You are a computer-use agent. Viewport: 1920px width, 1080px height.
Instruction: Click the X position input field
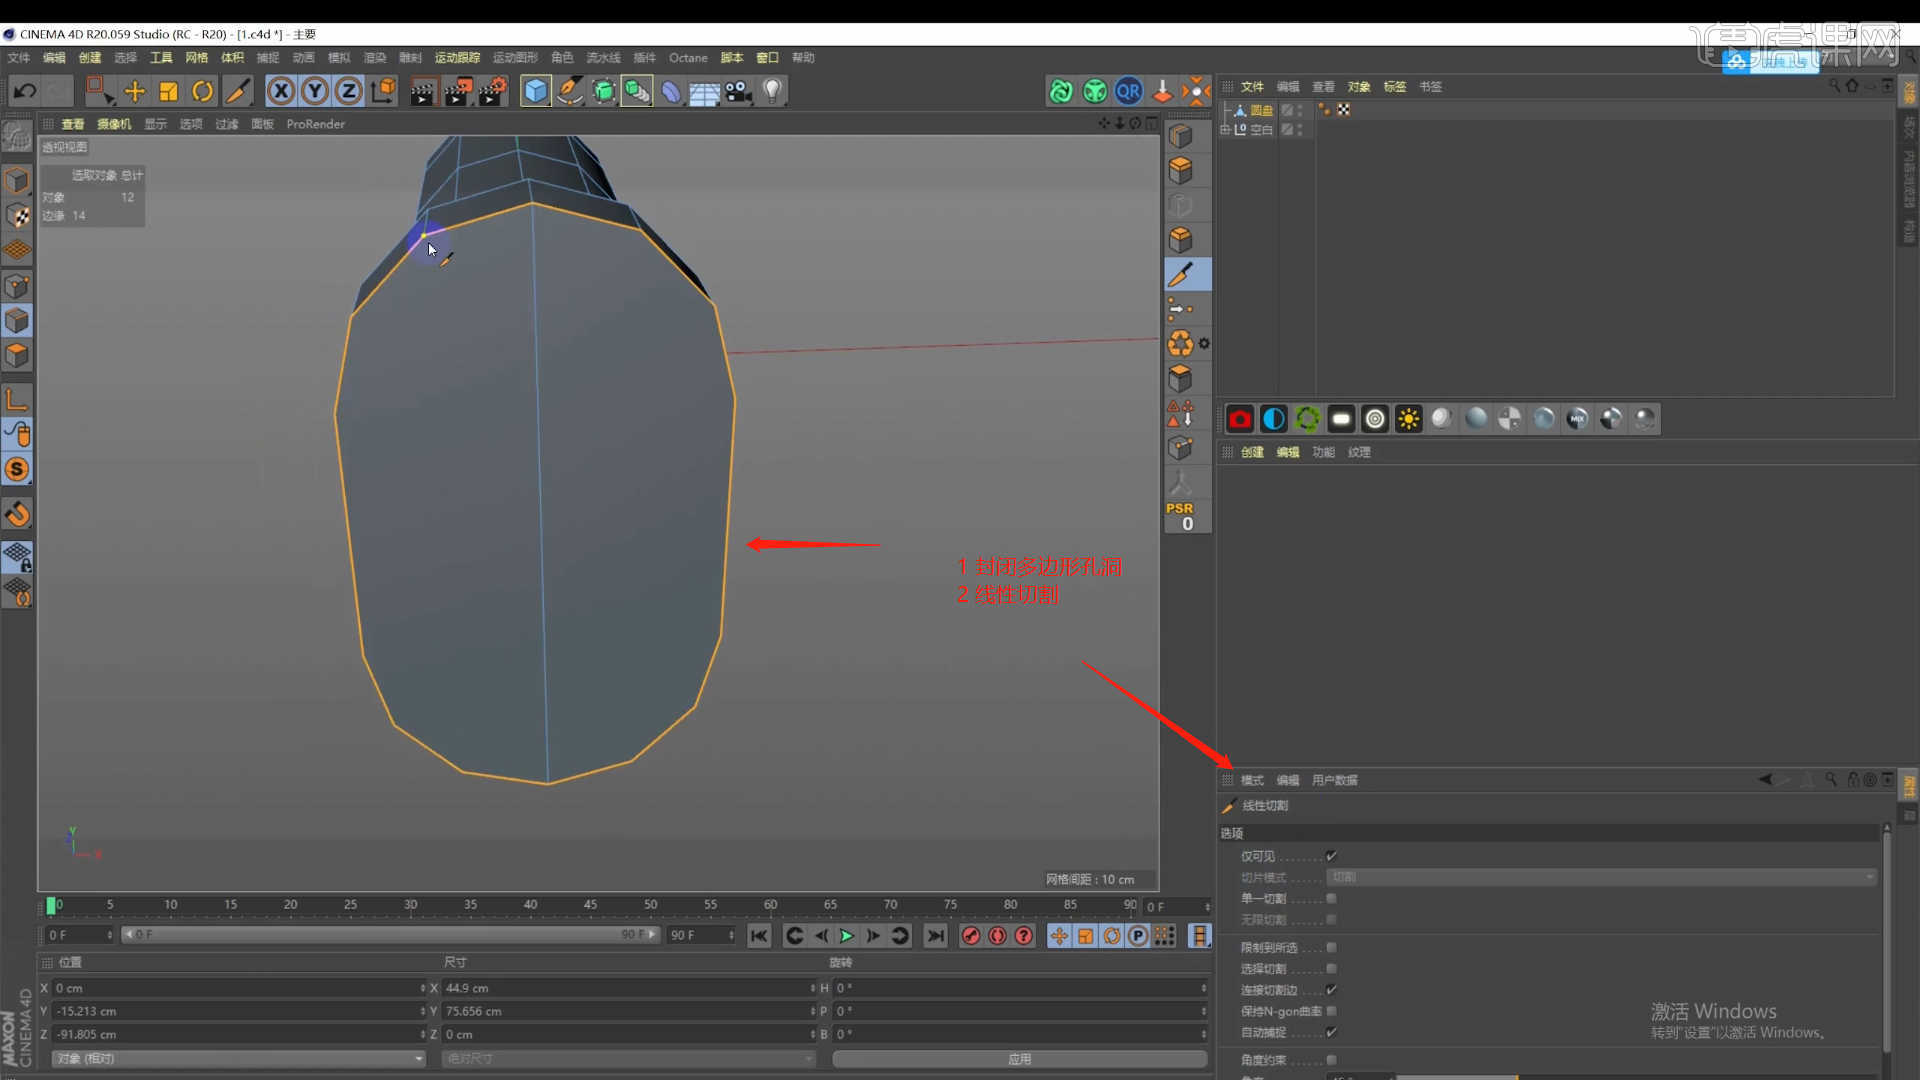pos(238,988)
